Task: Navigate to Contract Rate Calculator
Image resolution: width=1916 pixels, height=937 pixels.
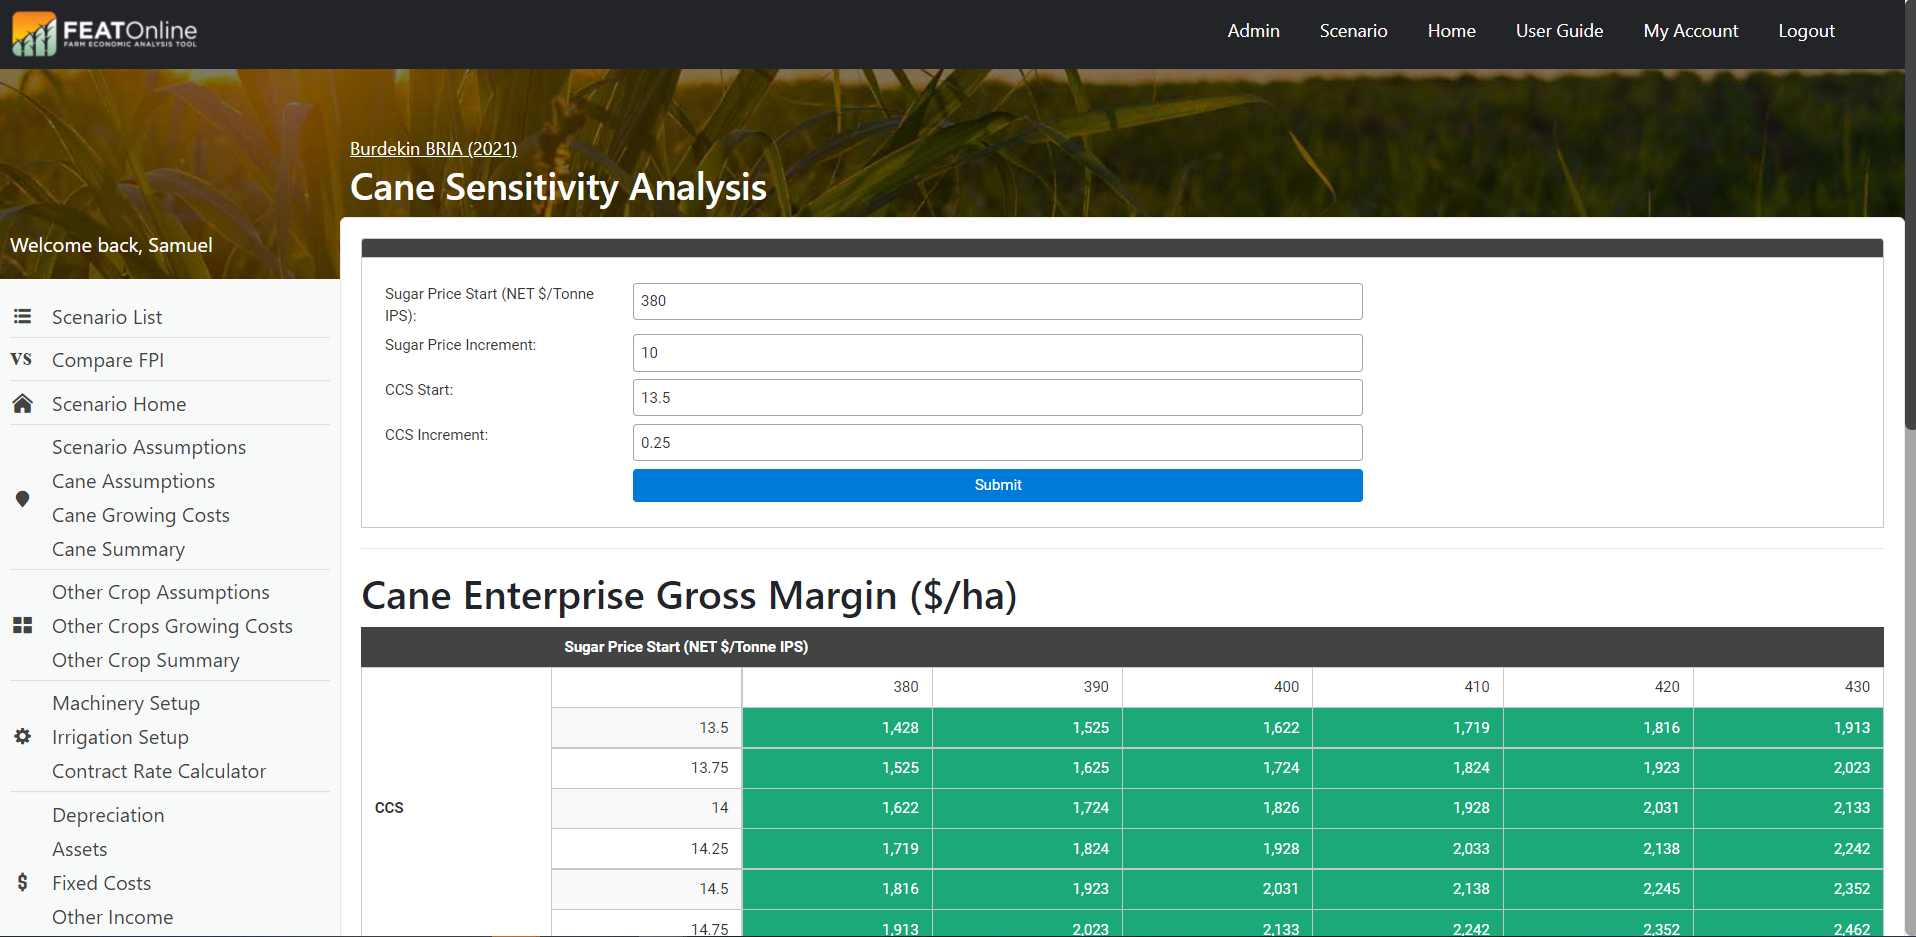Action: point(159,771)
